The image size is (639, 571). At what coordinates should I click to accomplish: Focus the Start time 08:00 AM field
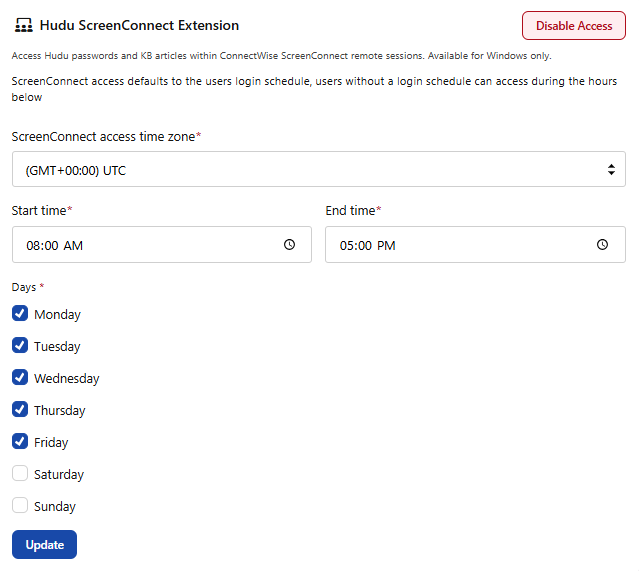[x=162, y=245]
